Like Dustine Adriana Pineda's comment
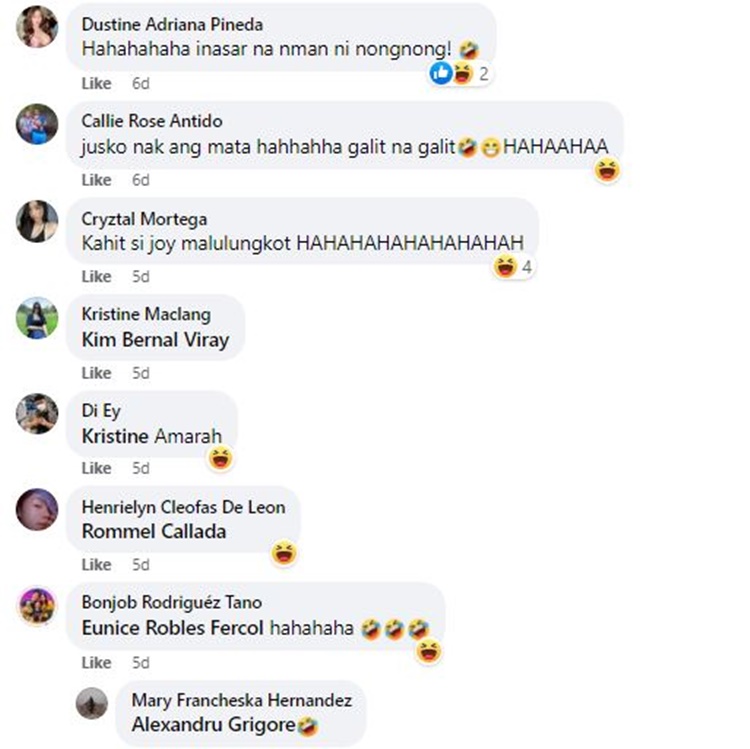Screen dimensions: 750x749 (96, 83)
